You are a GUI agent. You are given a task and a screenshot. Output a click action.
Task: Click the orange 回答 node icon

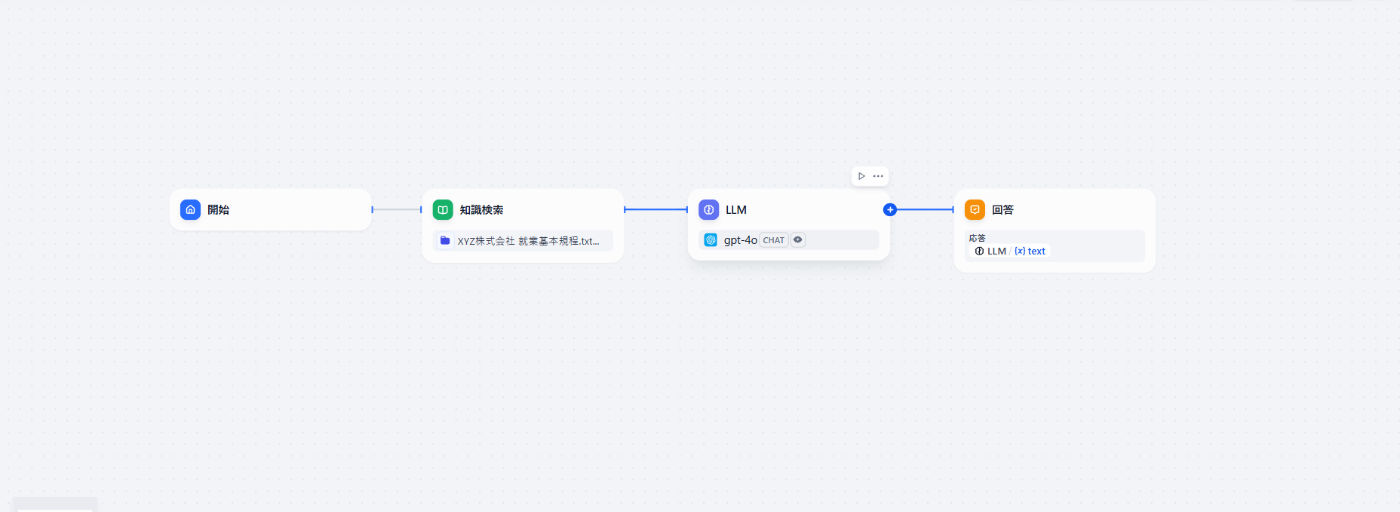pyautogui.click(x=975, y=210)
